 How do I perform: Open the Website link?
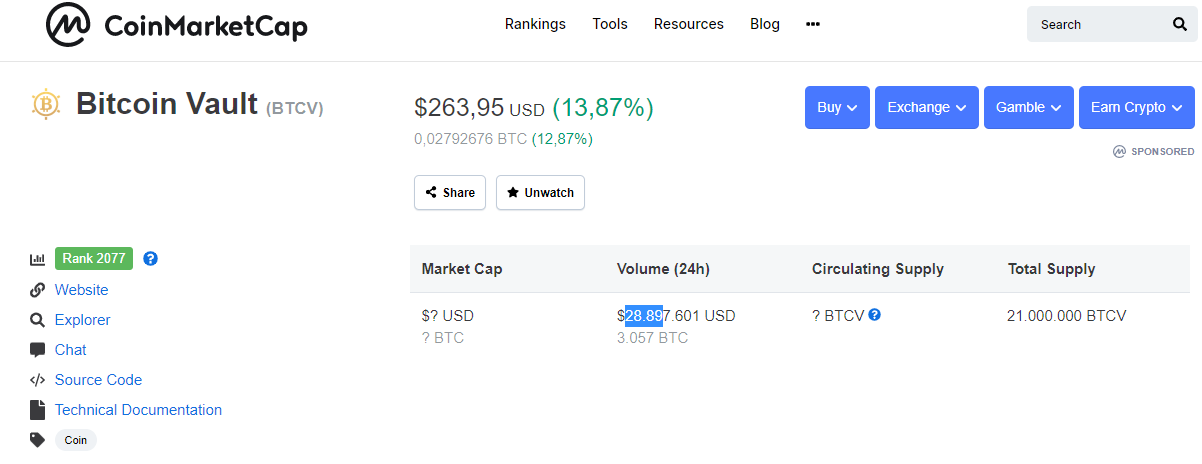(x=81, y=290)
